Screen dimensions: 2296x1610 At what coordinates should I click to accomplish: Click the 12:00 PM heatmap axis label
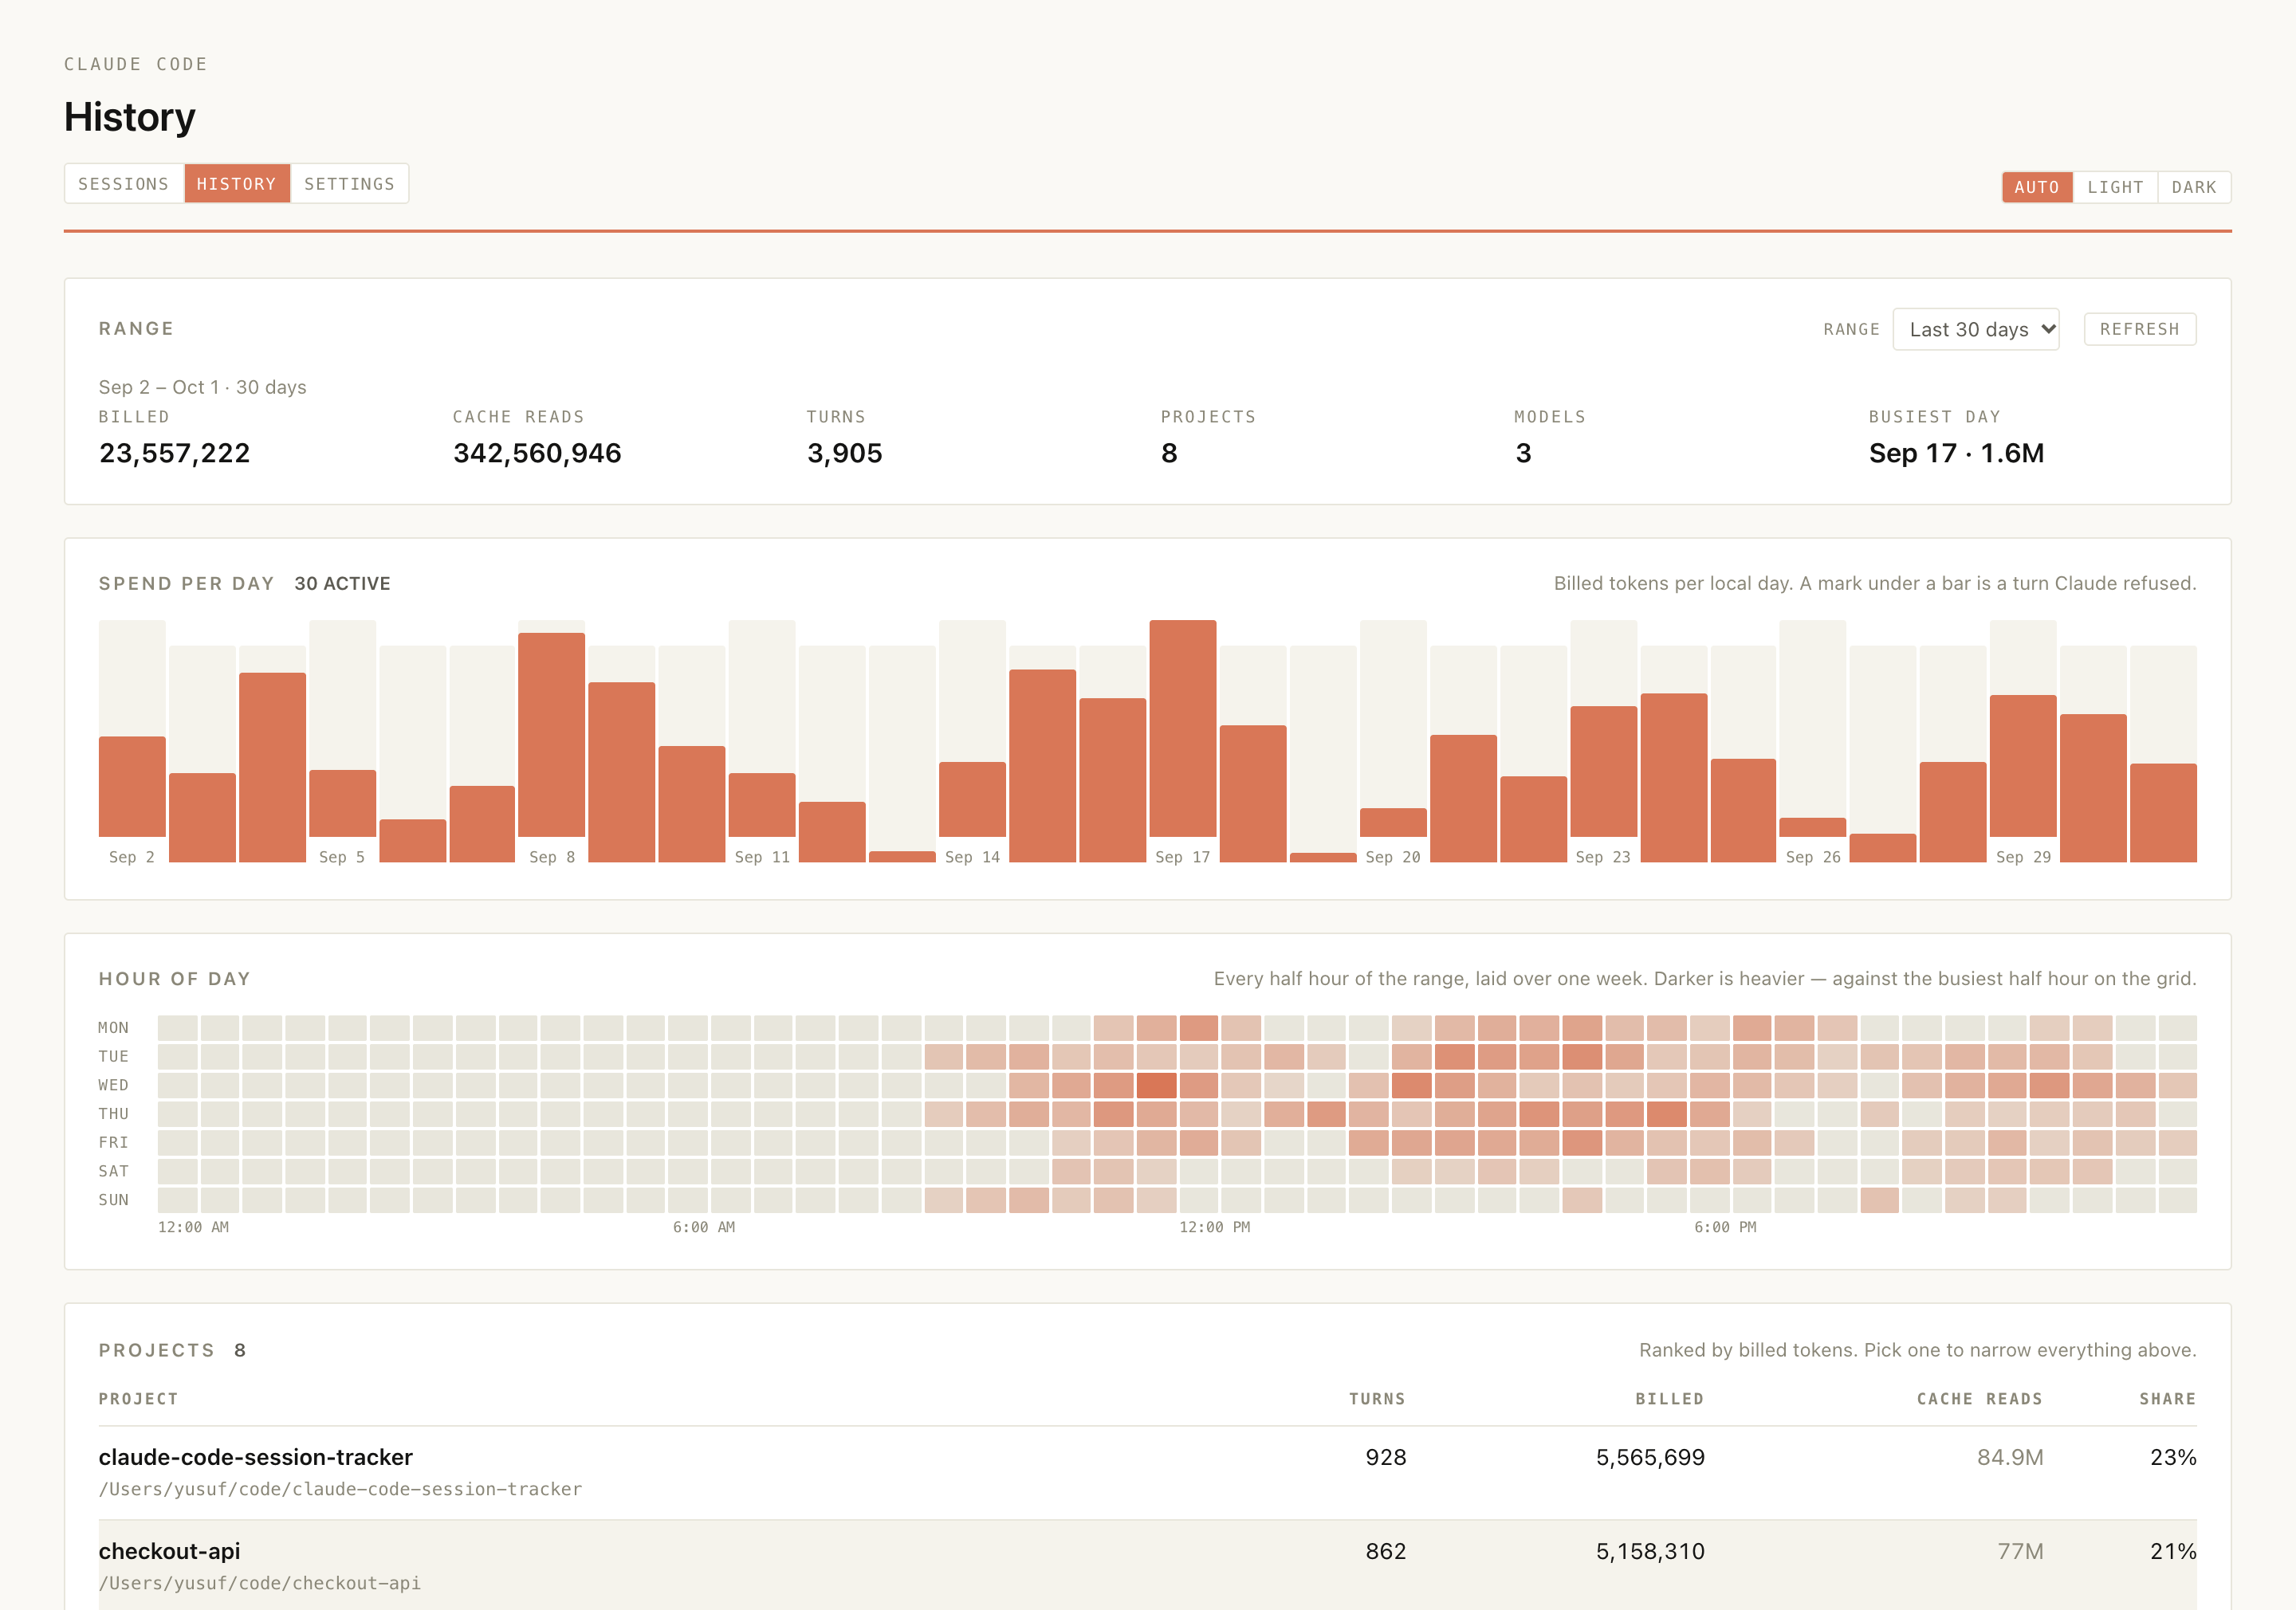(x=1214, y=1227)
